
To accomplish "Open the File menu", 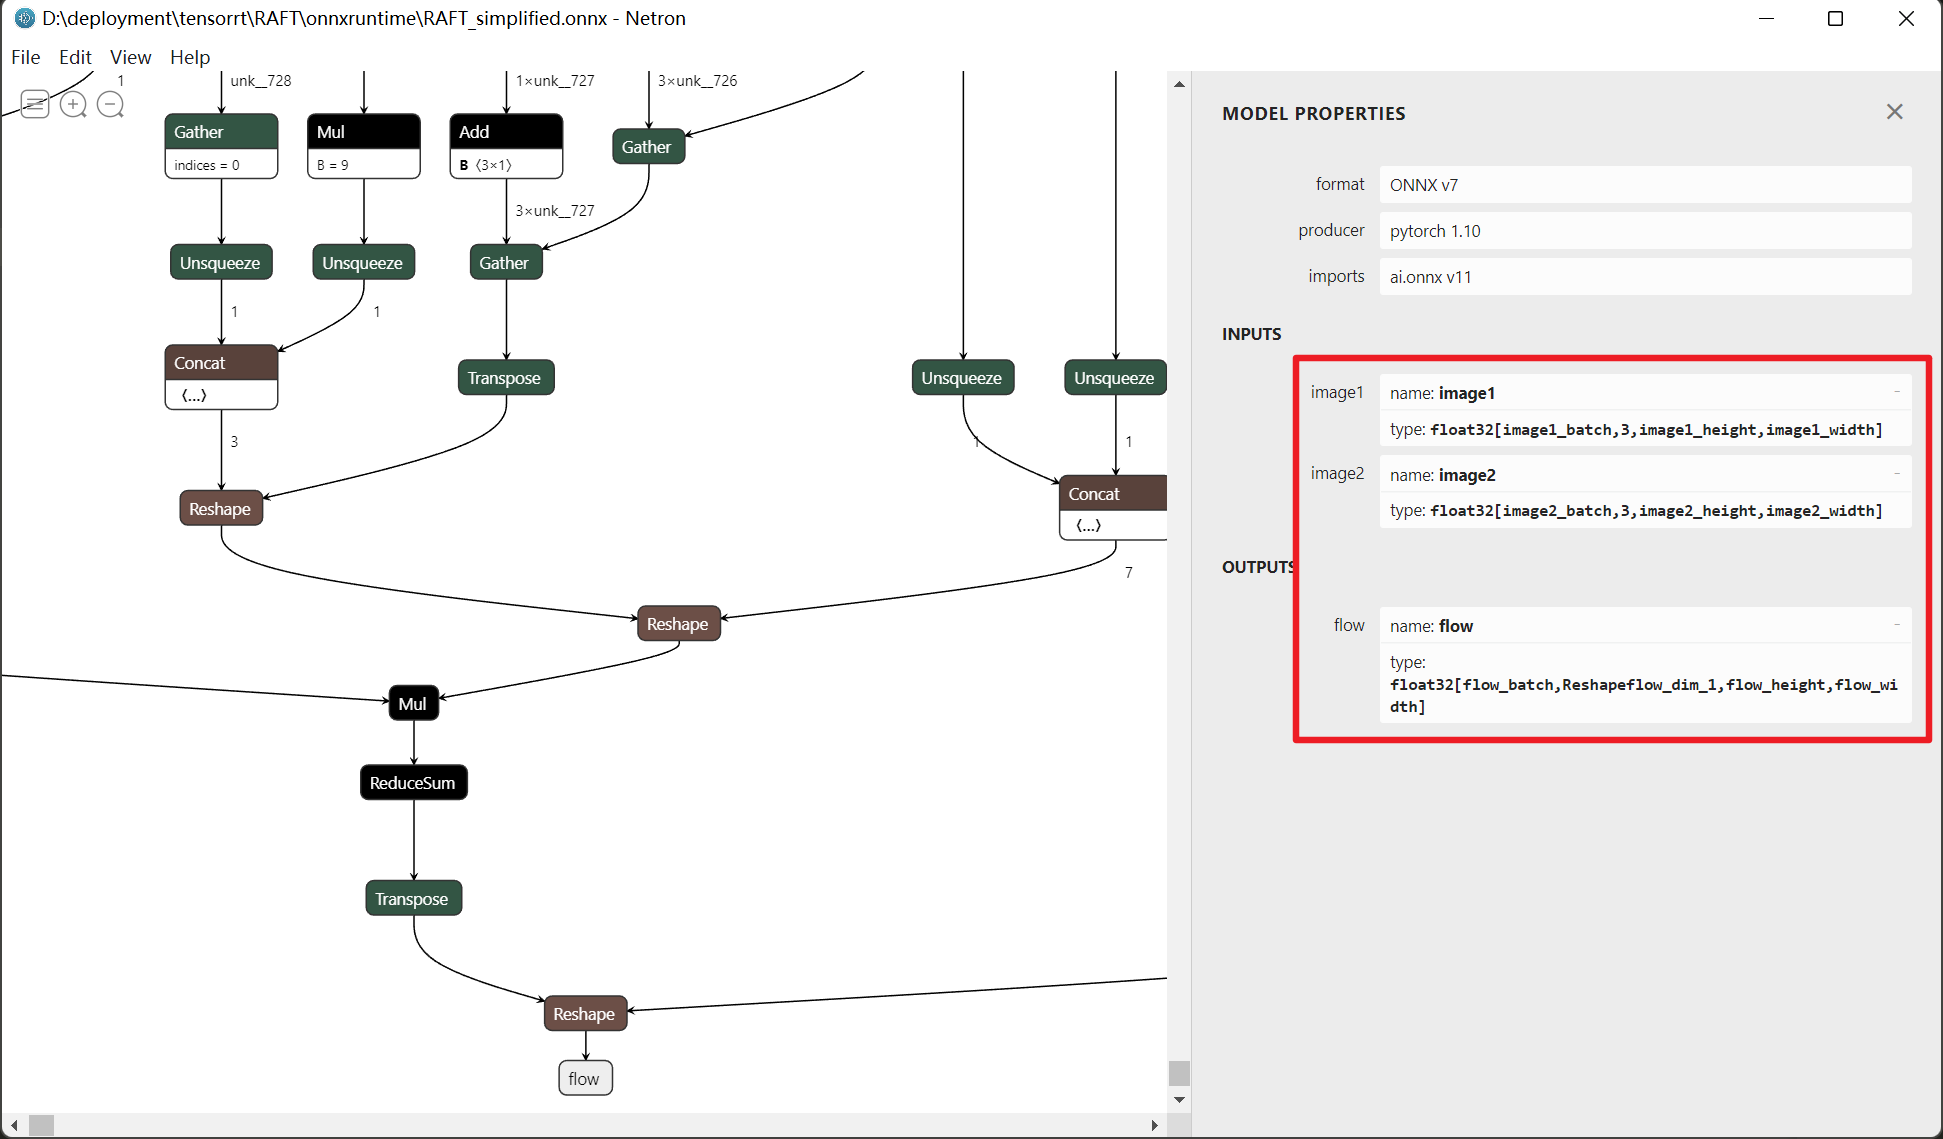I will [26, 57].
